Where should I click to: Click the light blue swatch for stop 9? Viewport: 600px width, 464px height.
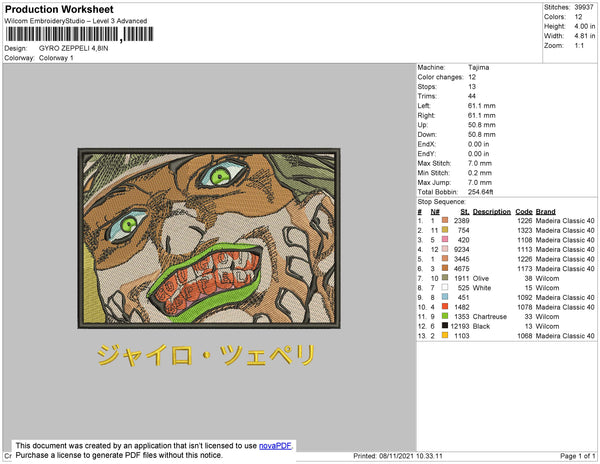point(445,297)
